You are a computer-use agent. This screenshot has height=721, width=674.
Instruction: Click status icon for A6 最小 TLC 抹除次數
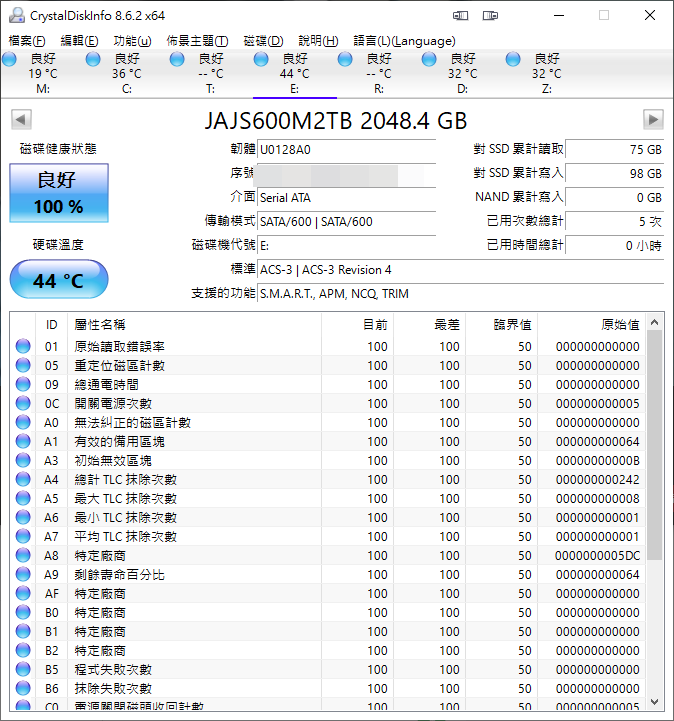point(23,517)
